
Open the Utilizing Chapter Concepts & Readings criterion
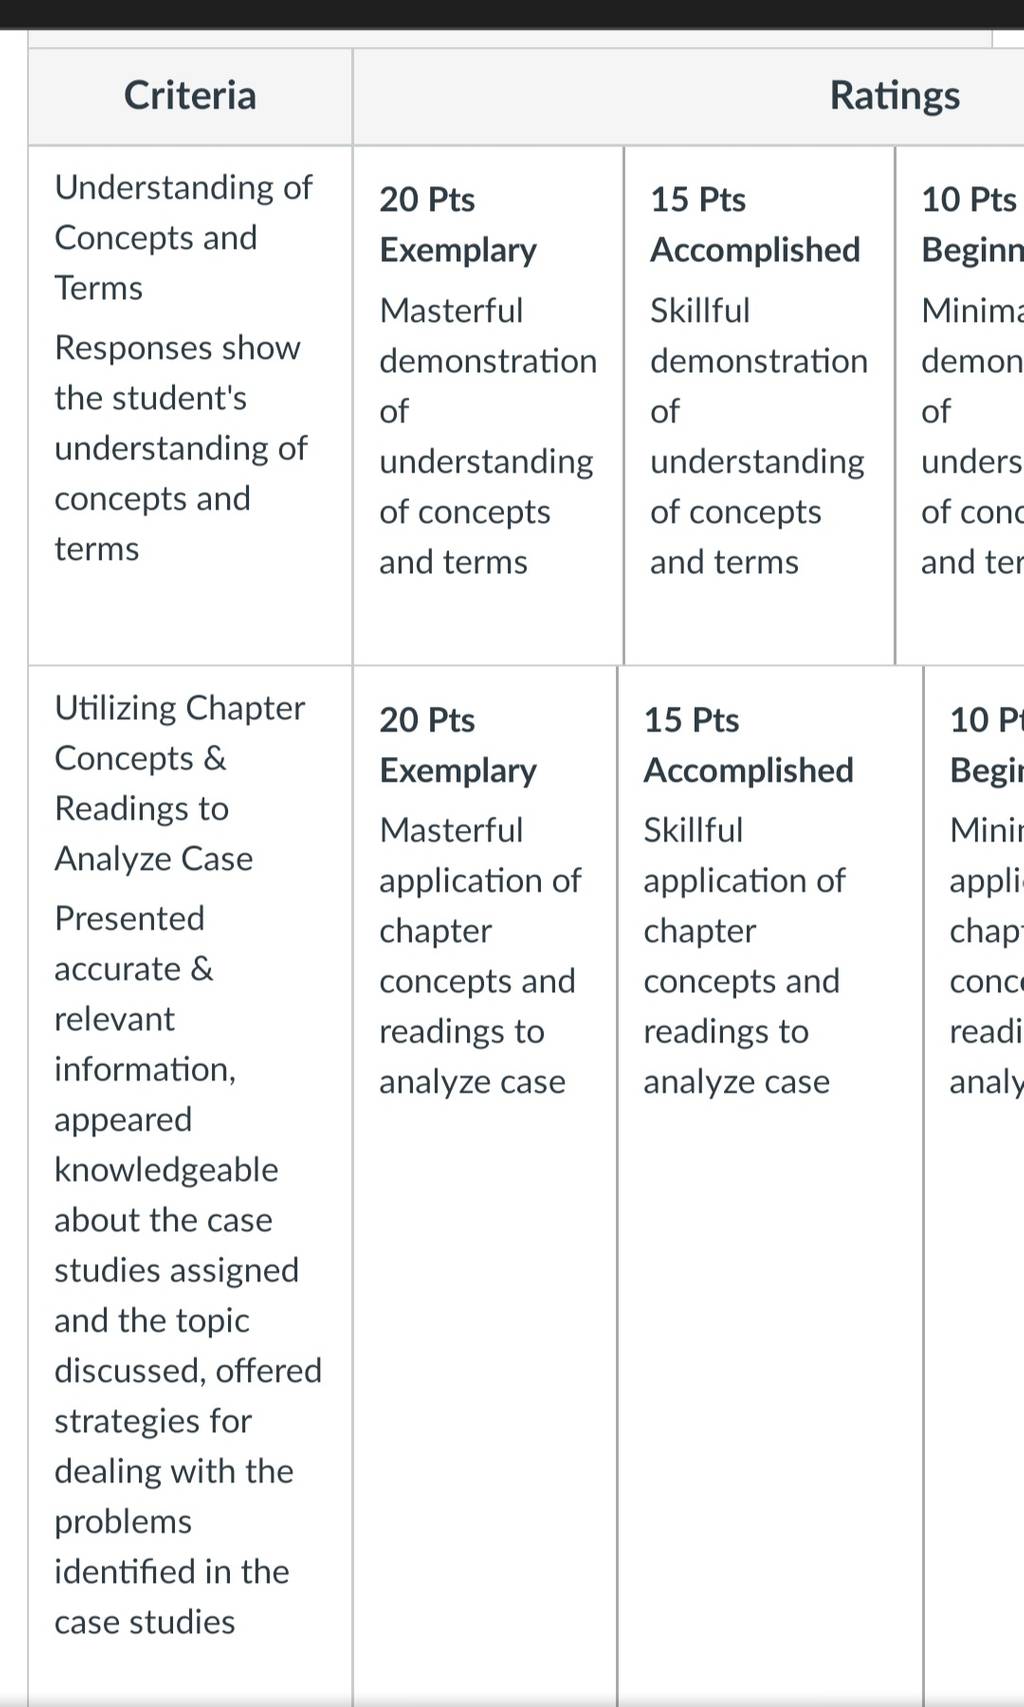[180, 783]
